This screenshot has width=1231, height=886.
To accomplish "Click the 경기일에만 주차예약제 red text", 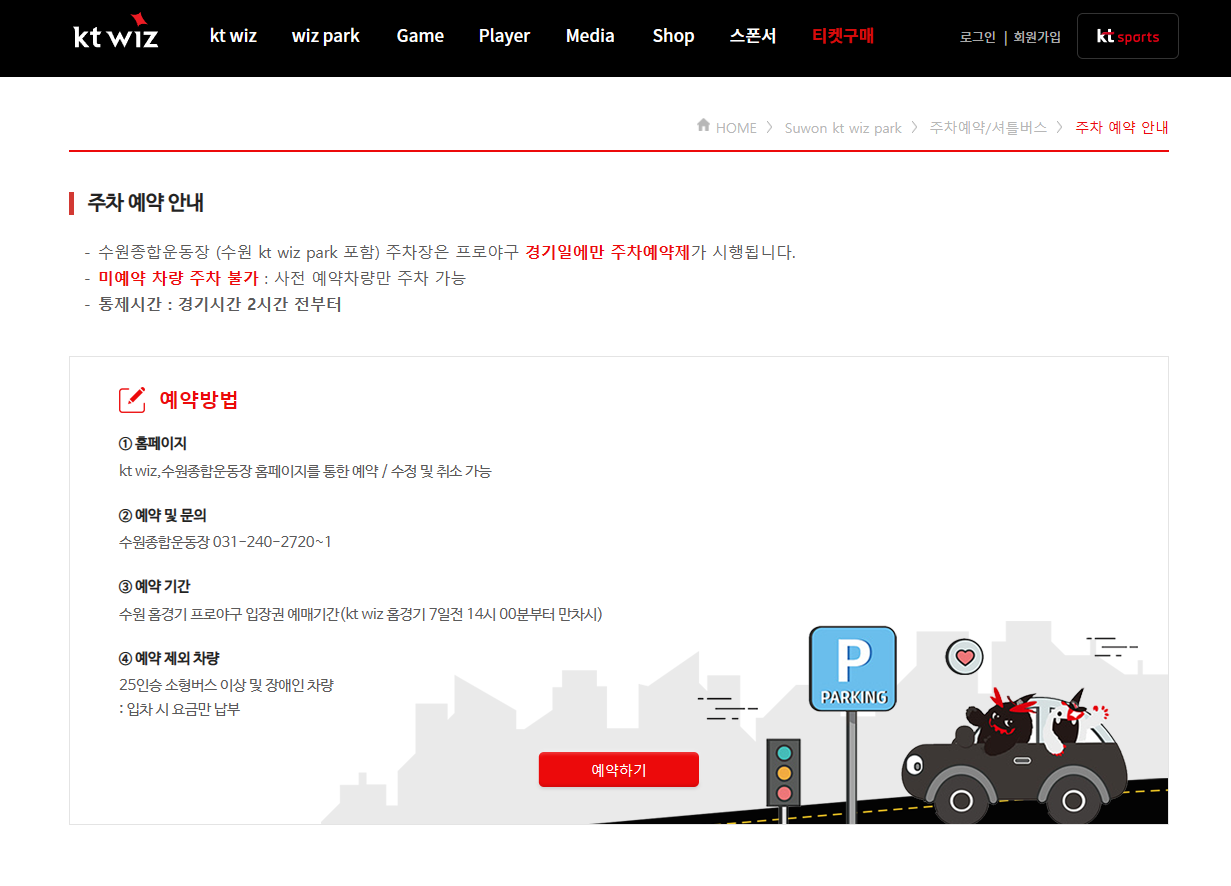I will [608, 252].
